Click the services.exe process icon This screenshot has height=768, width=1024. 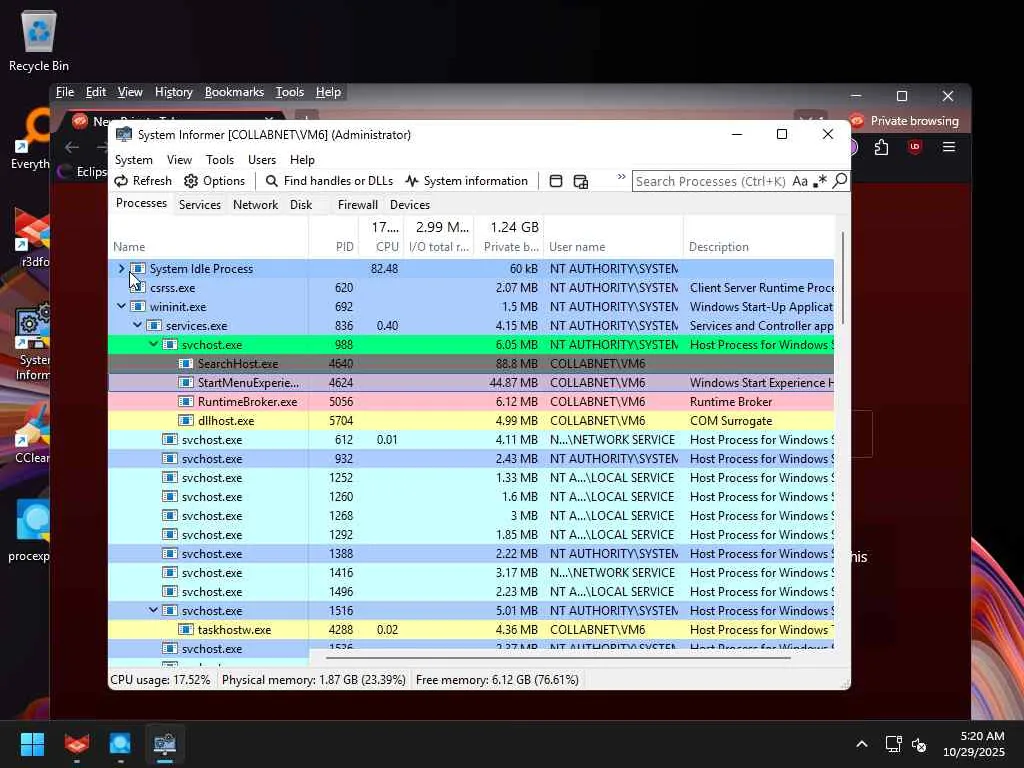coord(153,325)
